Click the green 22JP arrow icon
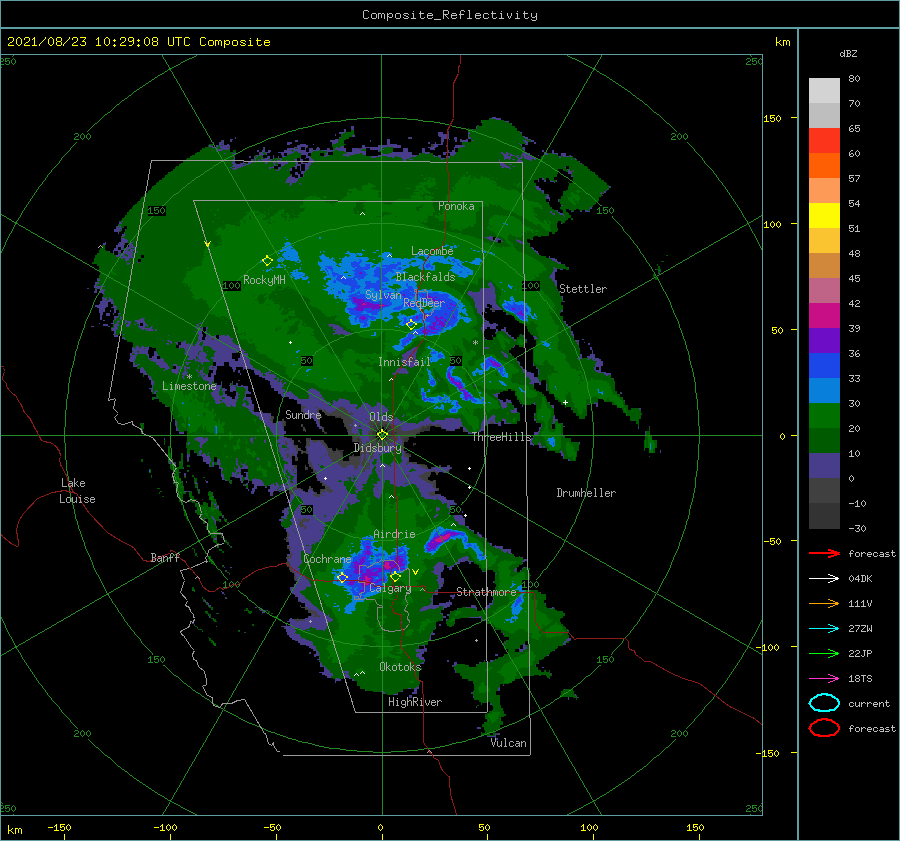 (824, 653)
